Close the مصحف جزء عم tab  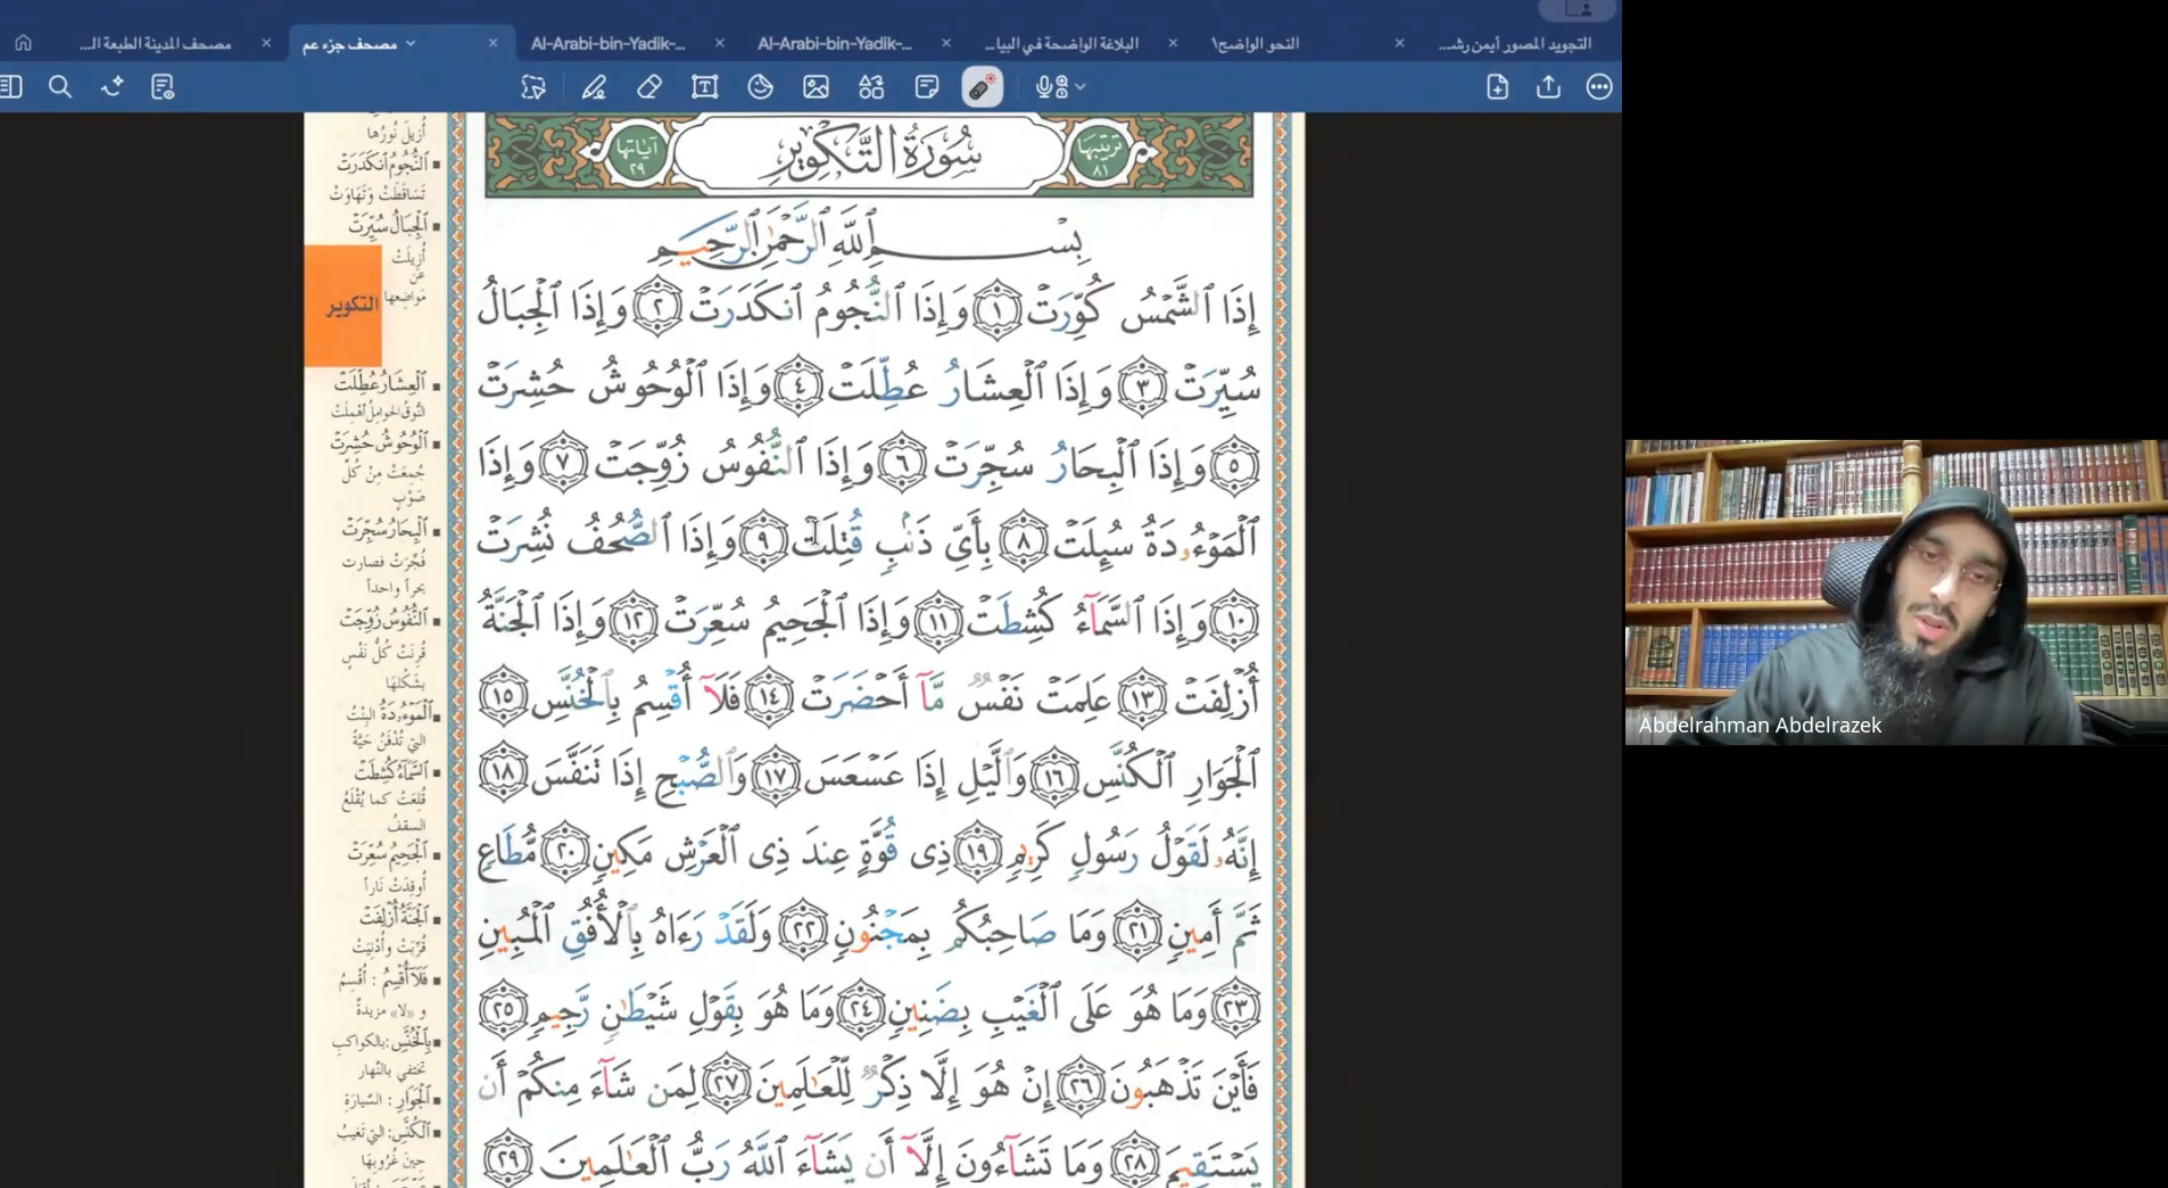click(x=493, y=43)
